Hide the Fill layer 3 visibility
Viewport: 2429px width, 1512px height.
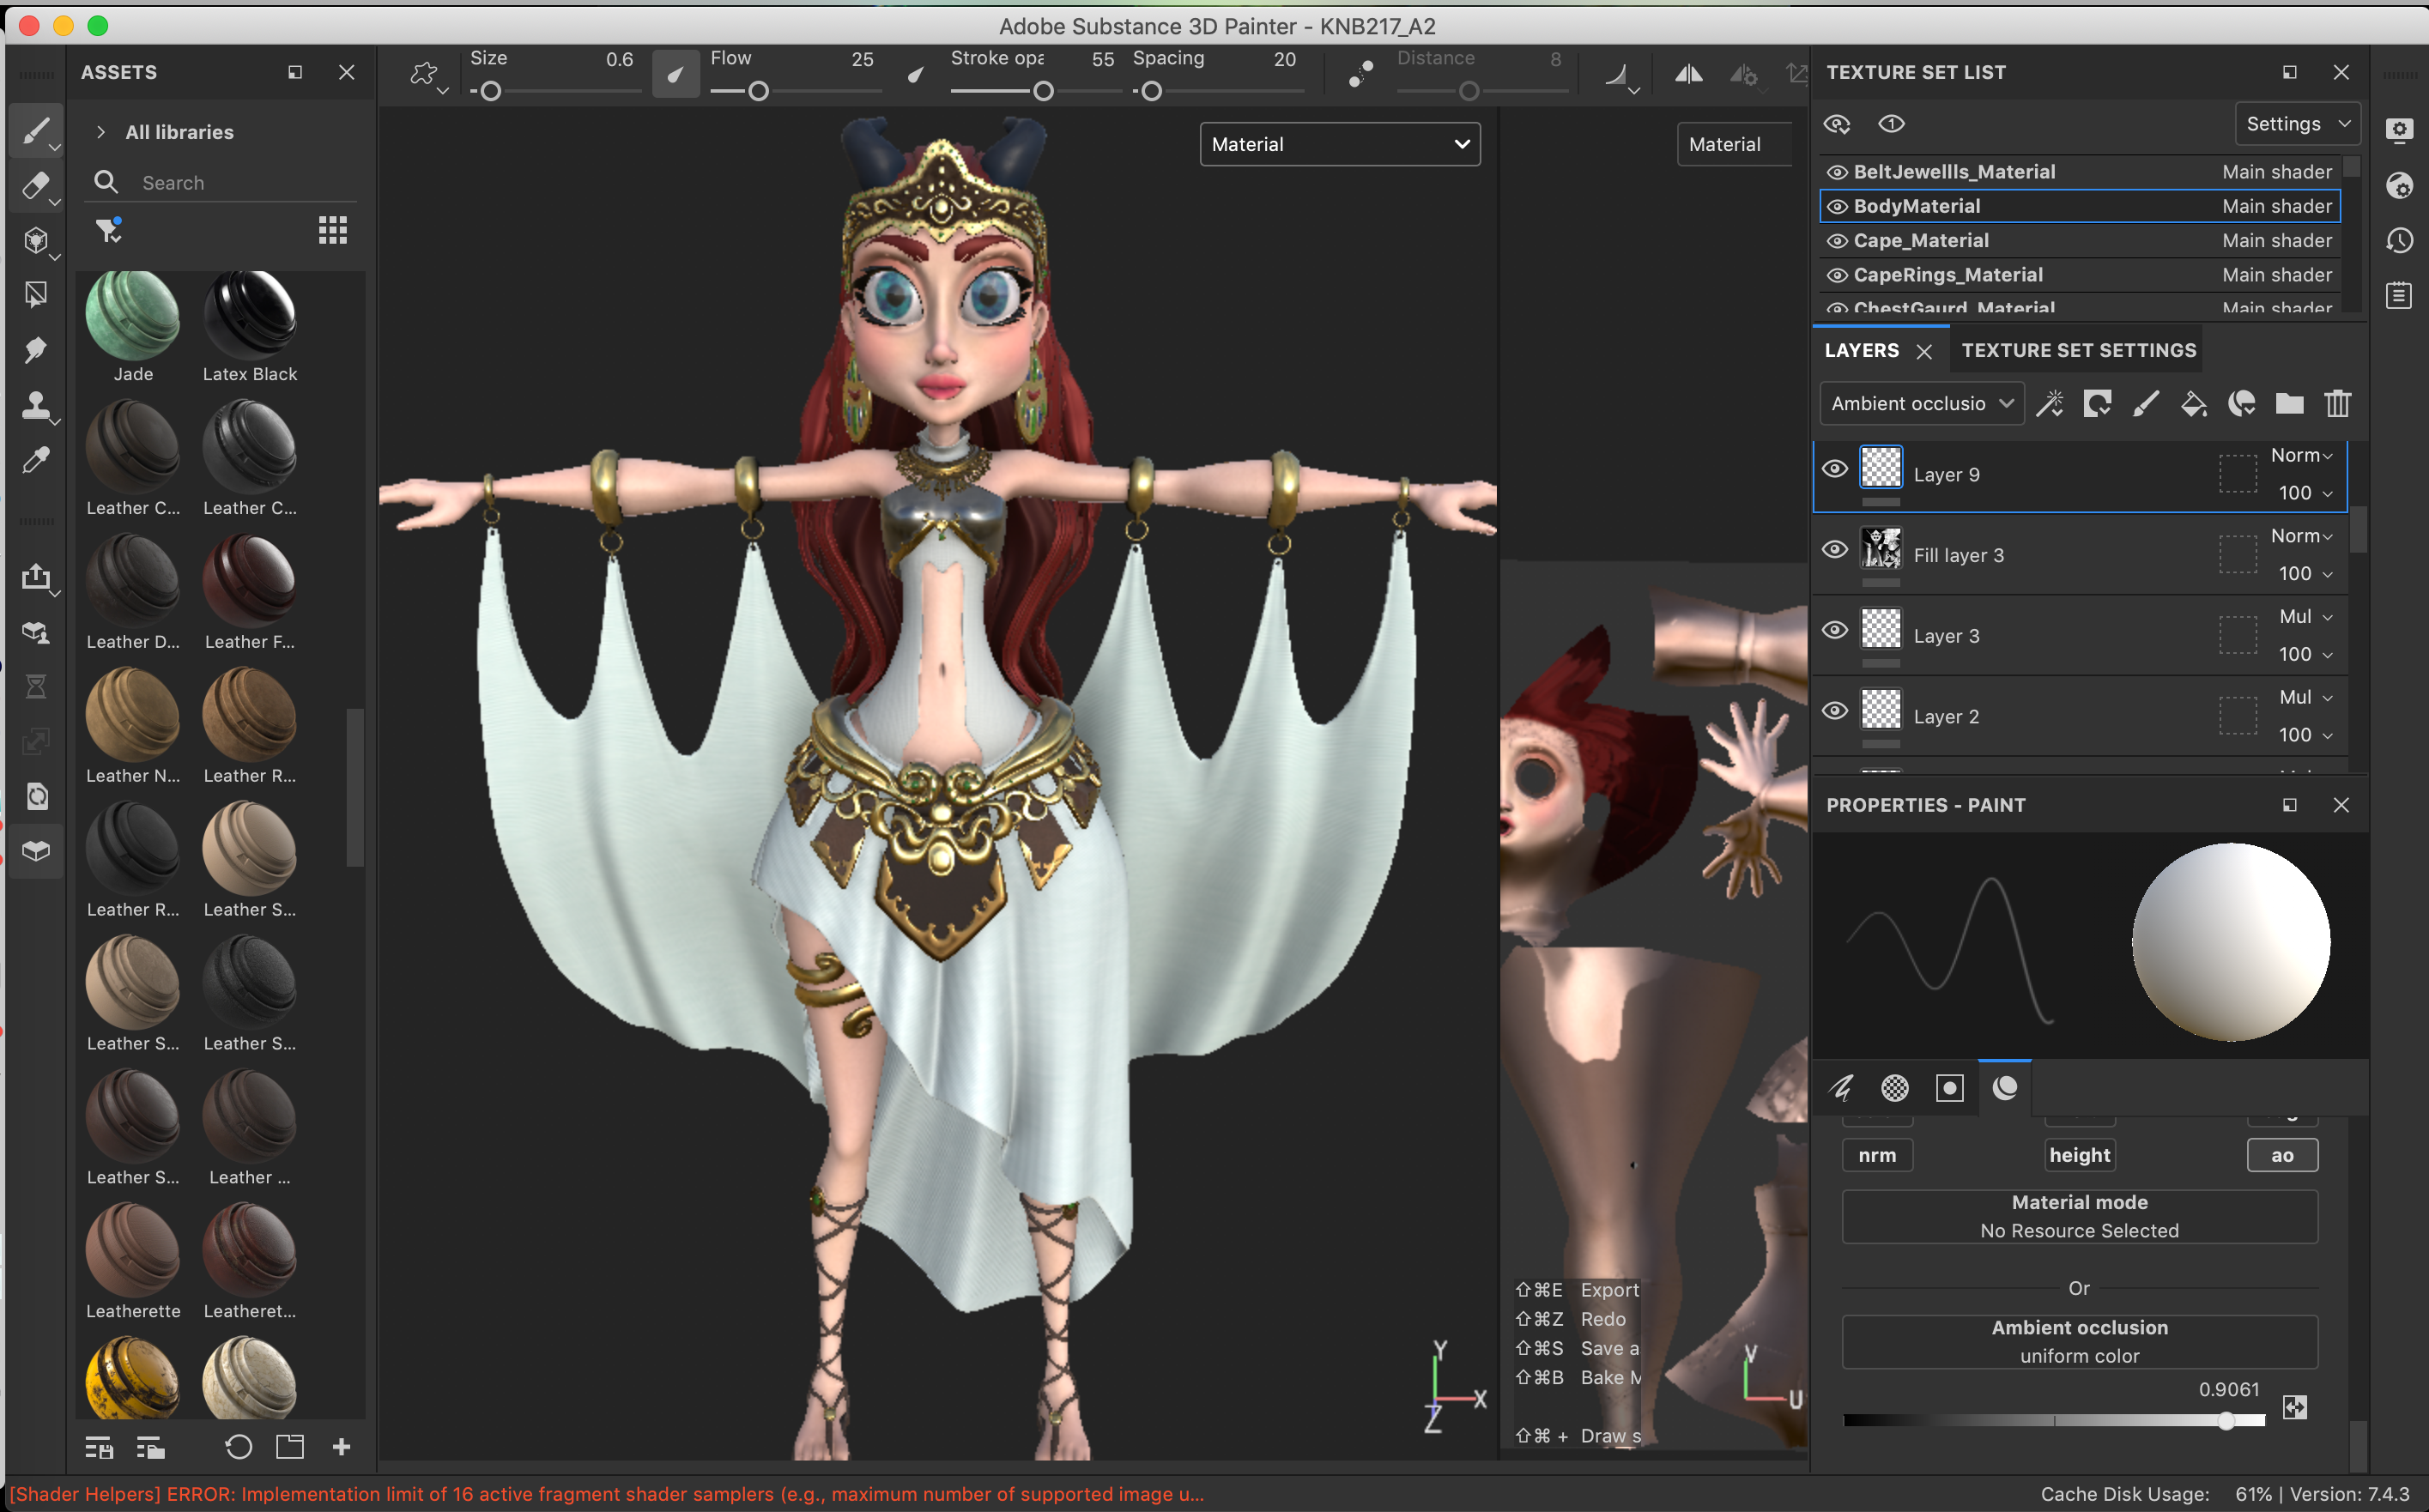1834,549
